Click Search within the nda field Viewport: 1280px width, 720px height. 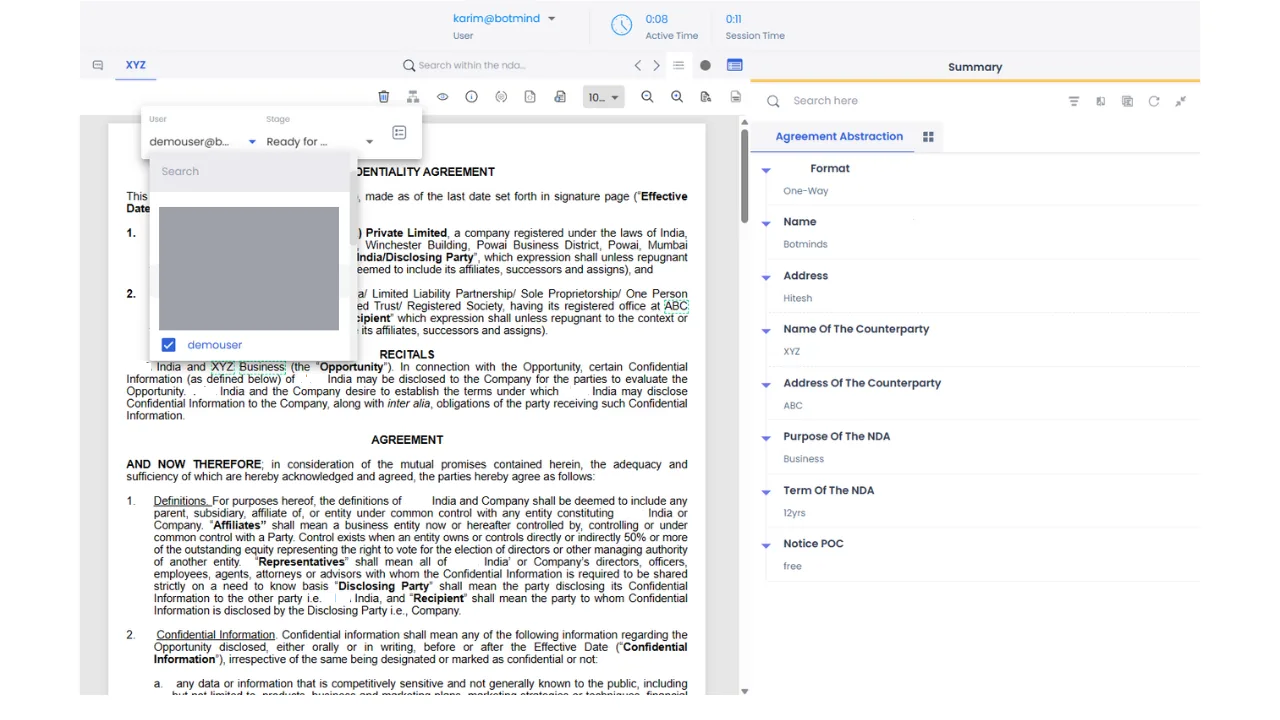click(x=472, y=65)
